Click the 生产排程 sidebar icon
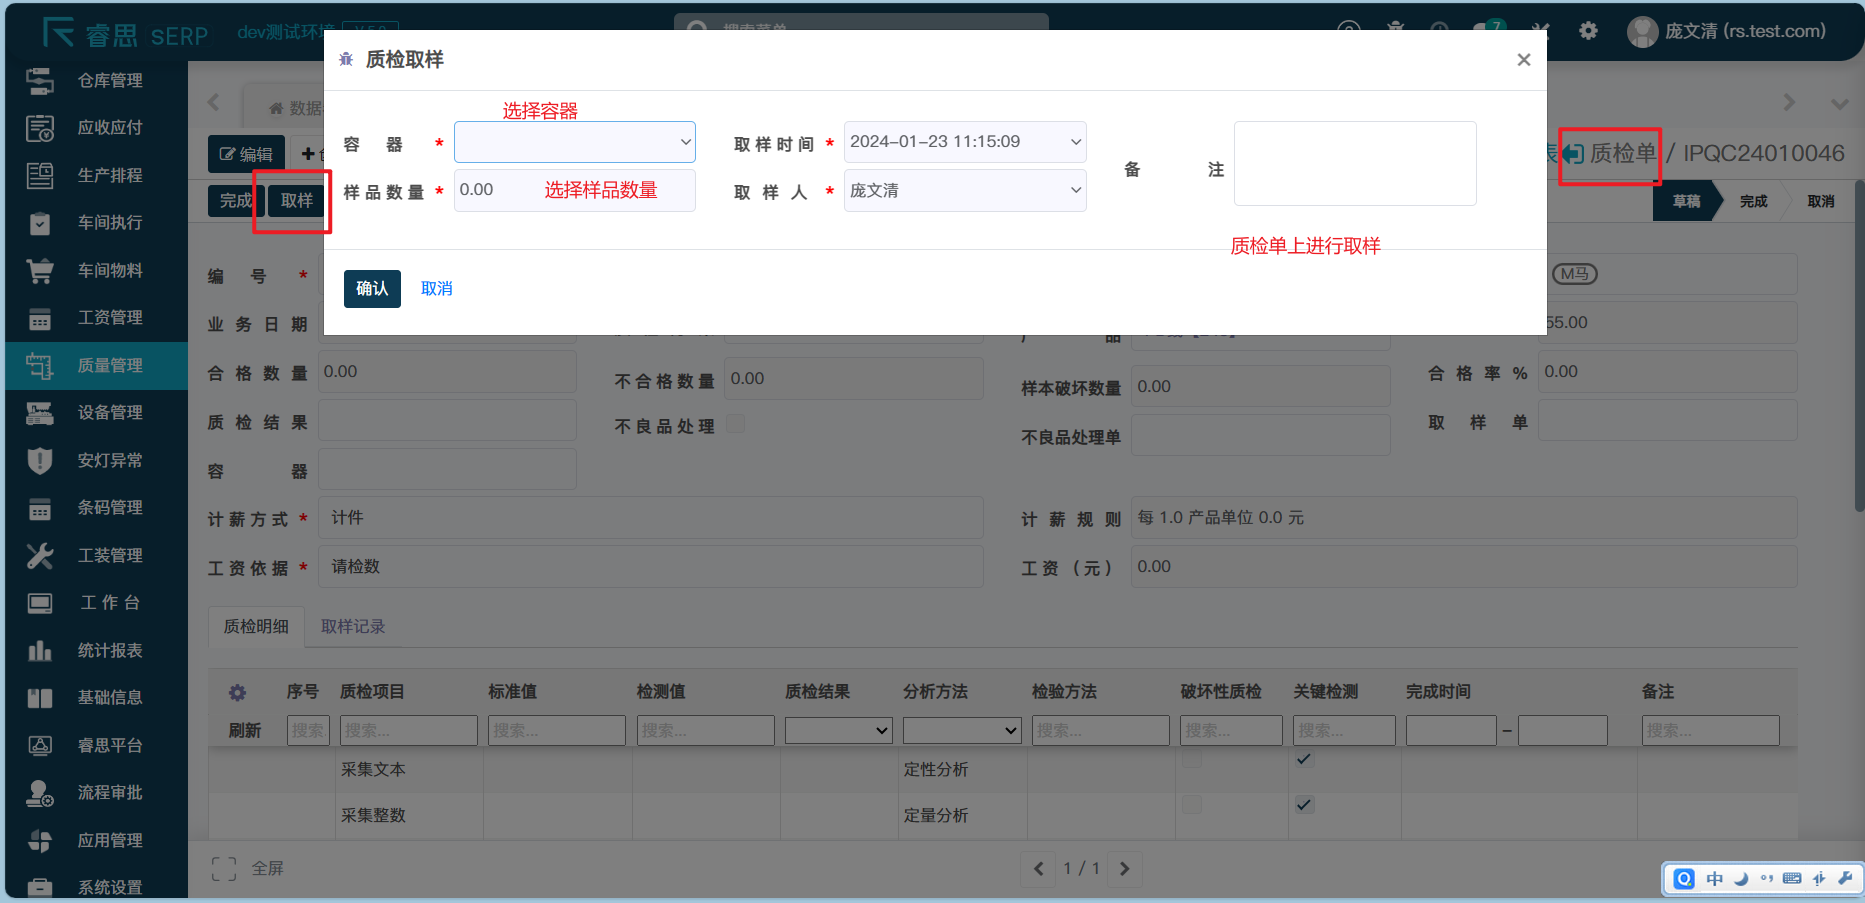This screenshot has width=1865, height=903. [40, 176]
